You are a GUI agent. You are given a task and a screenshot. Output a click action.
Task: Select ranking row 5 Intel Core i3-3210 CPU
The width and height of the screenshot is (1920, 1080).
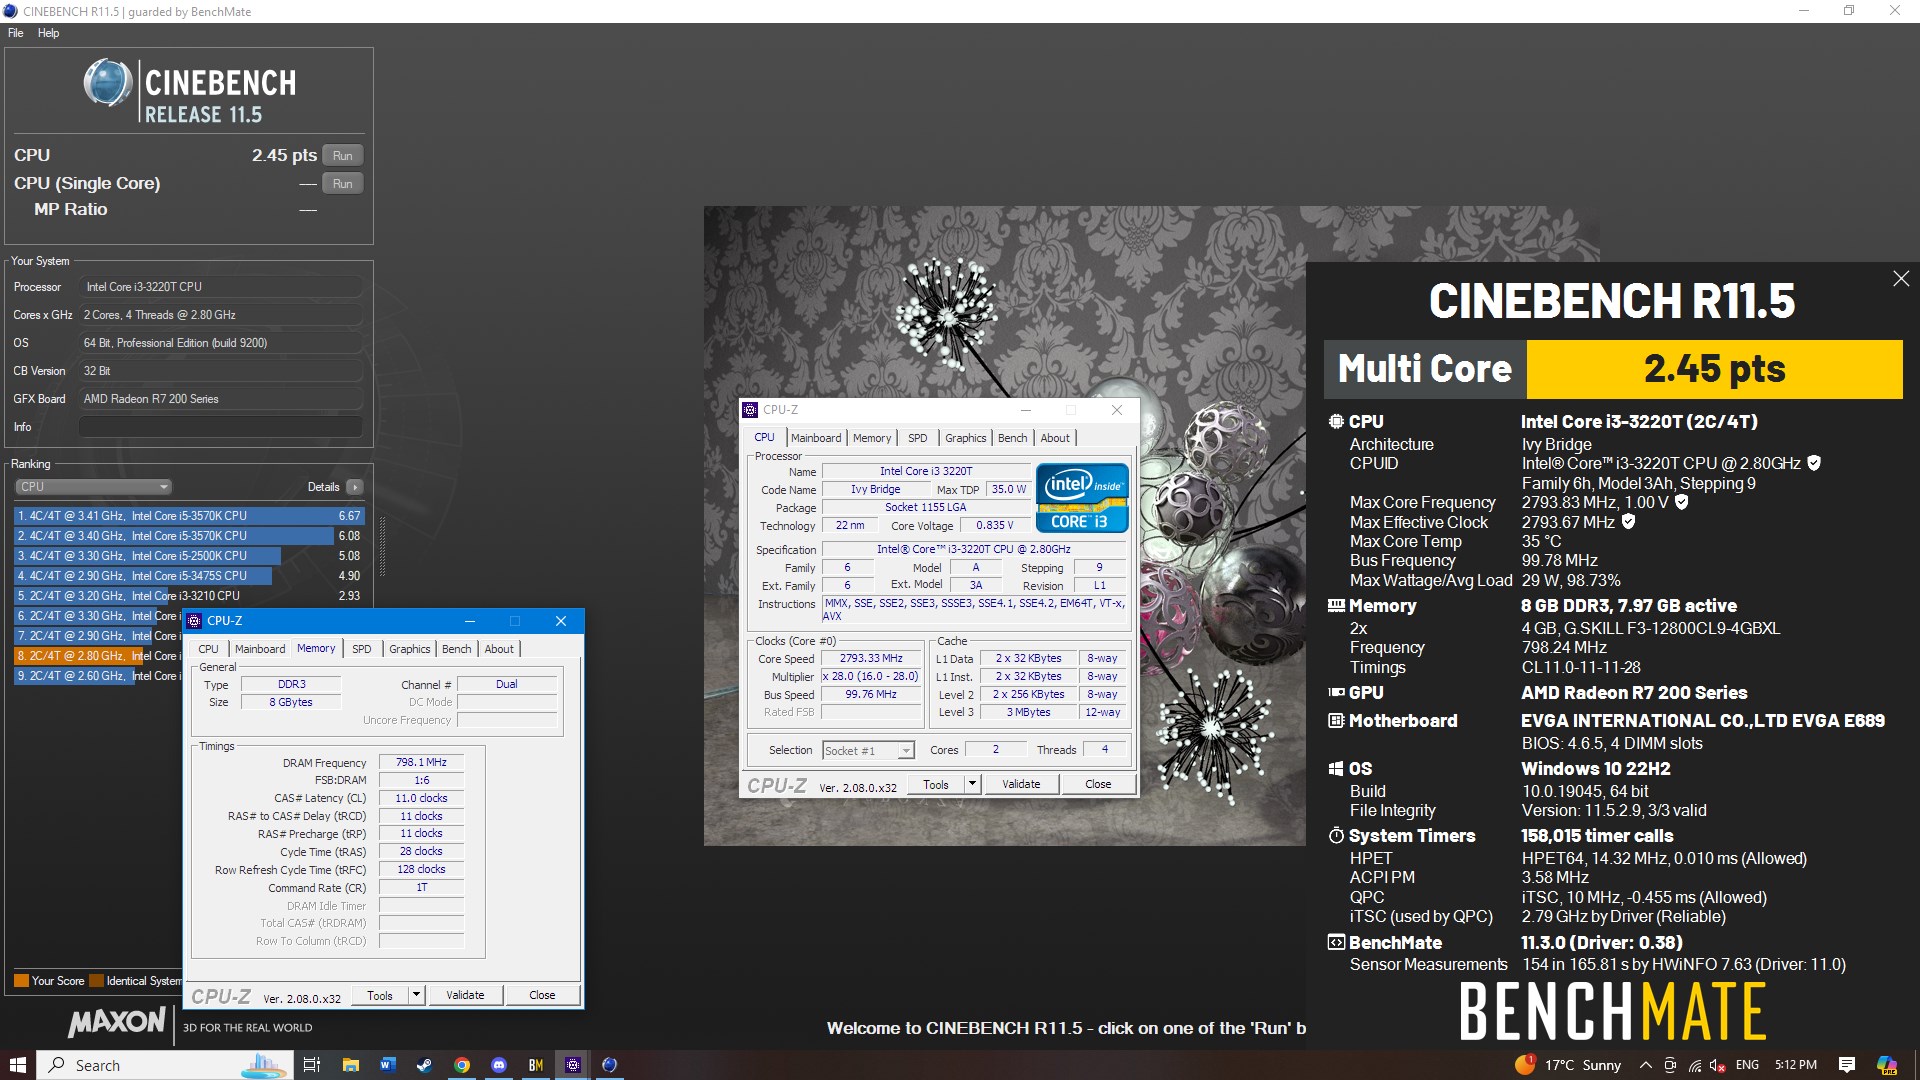[189, 596]
